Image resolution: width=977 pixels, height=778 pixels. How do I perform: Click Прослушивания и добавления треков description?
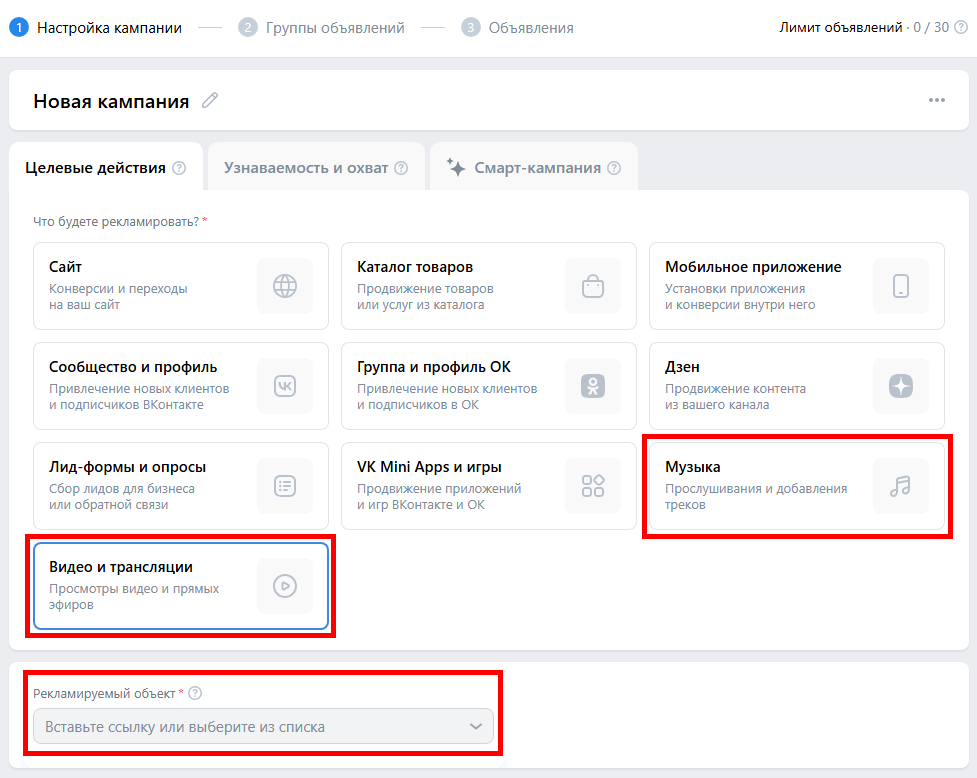click(x=756, y=496)
